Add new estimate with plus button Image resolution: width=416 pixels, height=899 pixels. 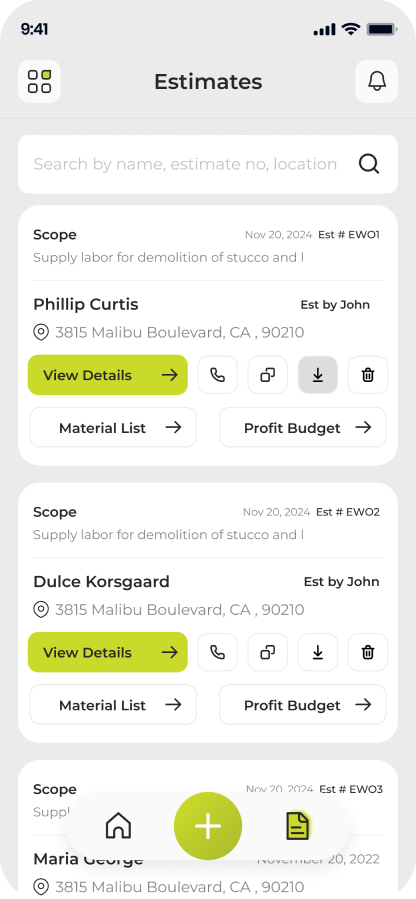pos(208,826)
